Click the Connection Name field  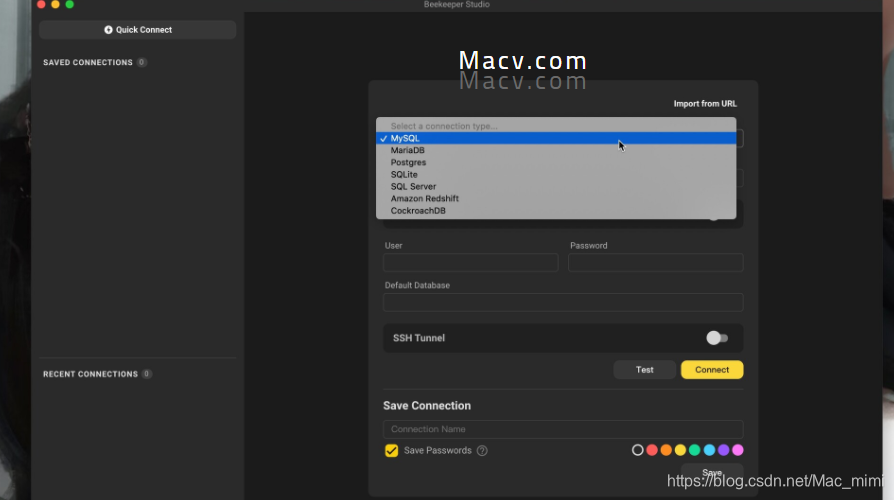(x=563, y=429)
